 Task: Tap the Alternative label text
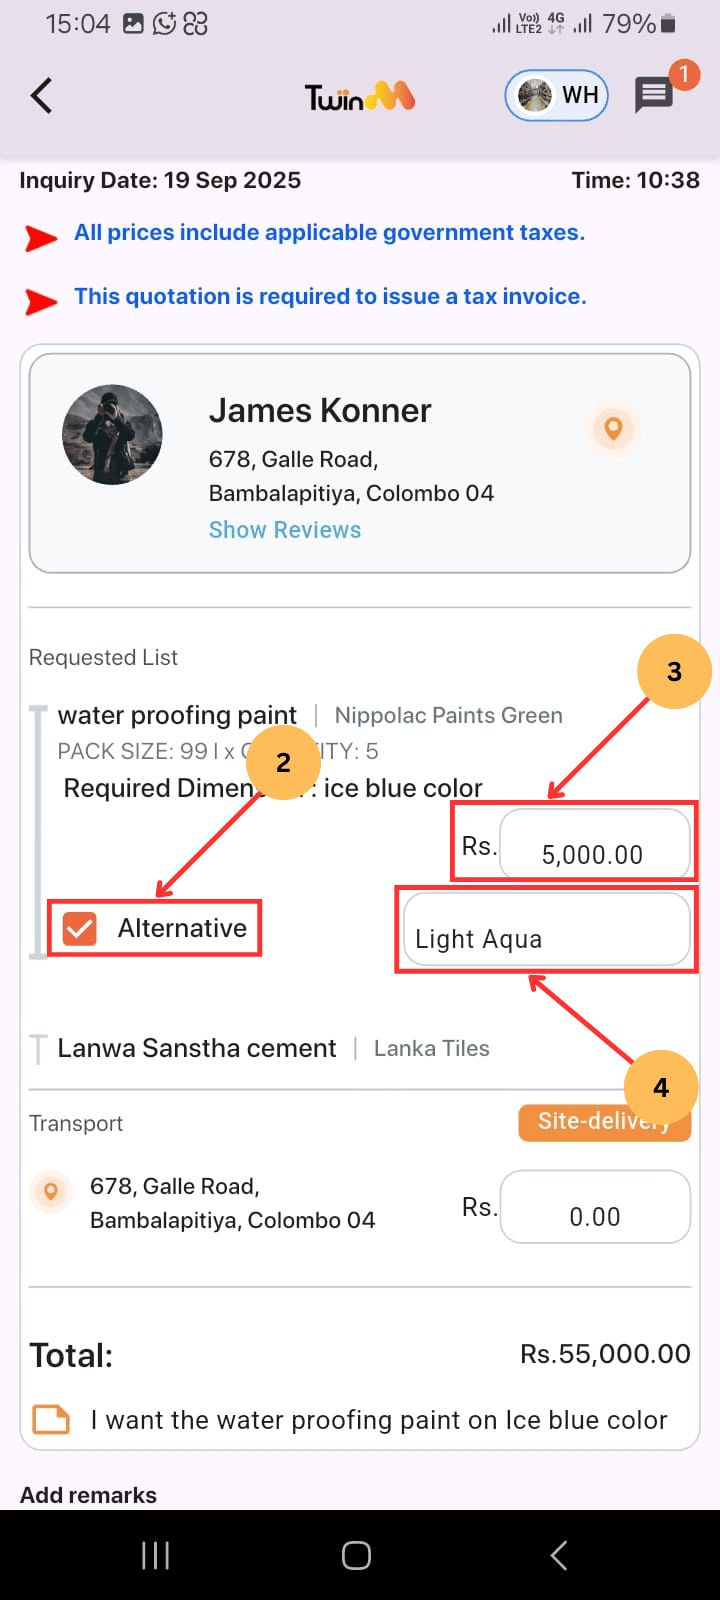[x=182, y=928]
